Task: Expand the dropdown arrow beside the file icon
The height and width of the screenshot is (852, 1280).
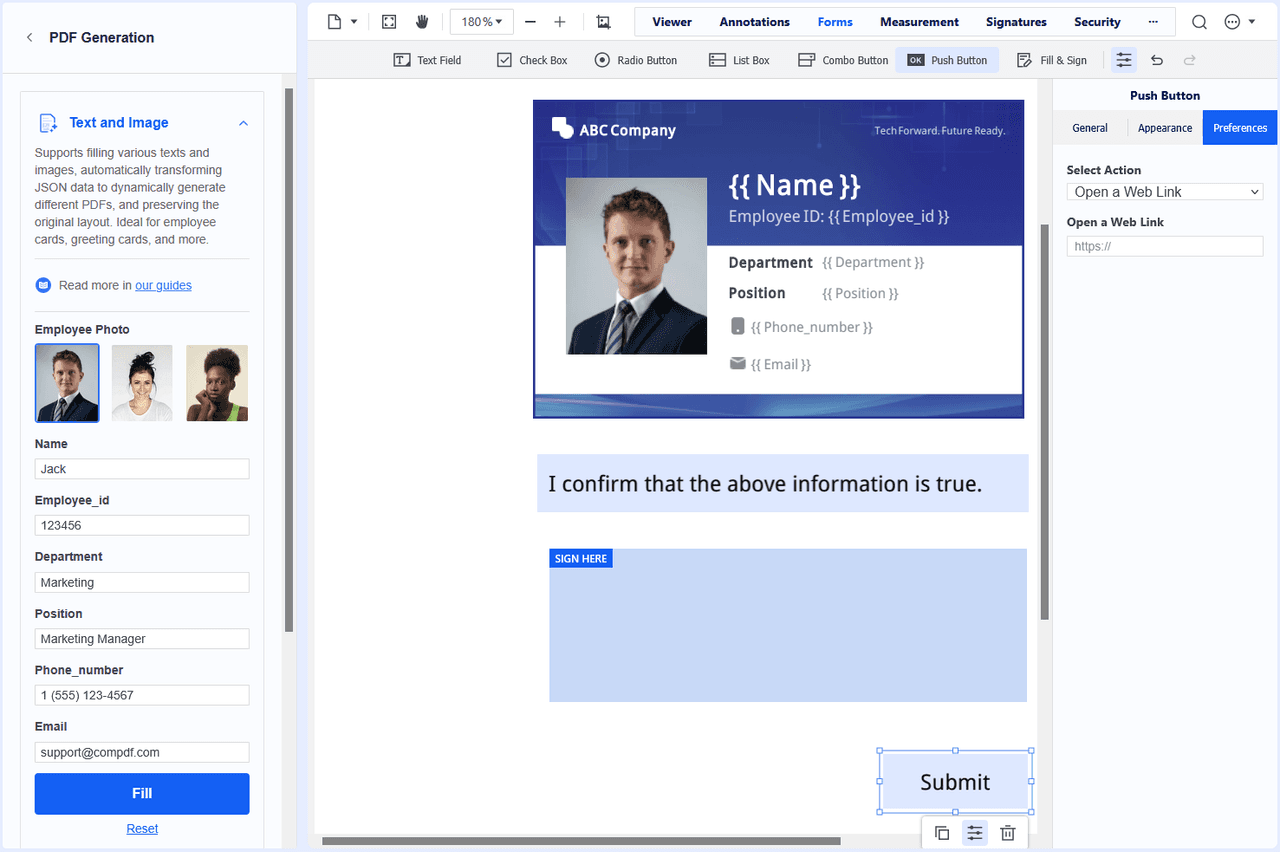Action: pyautogui.click(x=354, y=22)
